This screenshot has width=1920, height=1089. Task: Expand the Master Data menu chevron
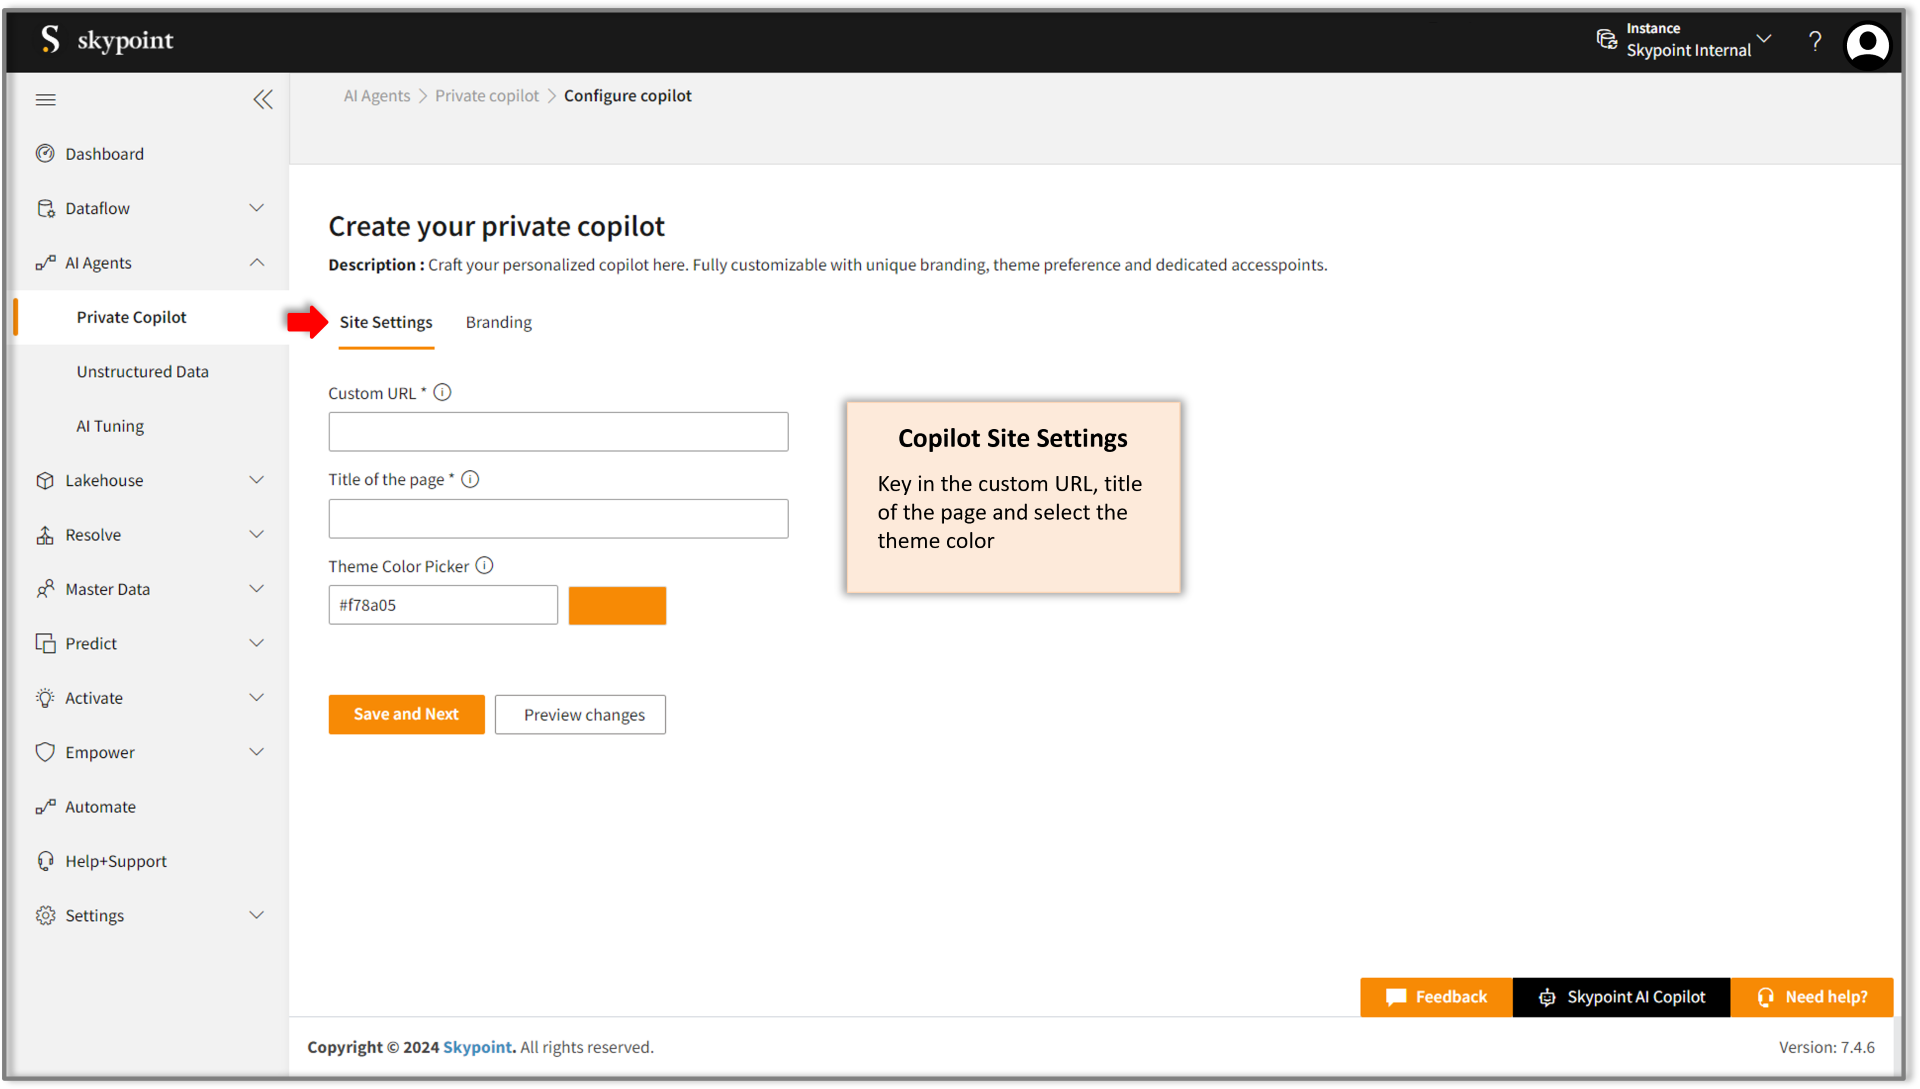click(x=257, y=589)
